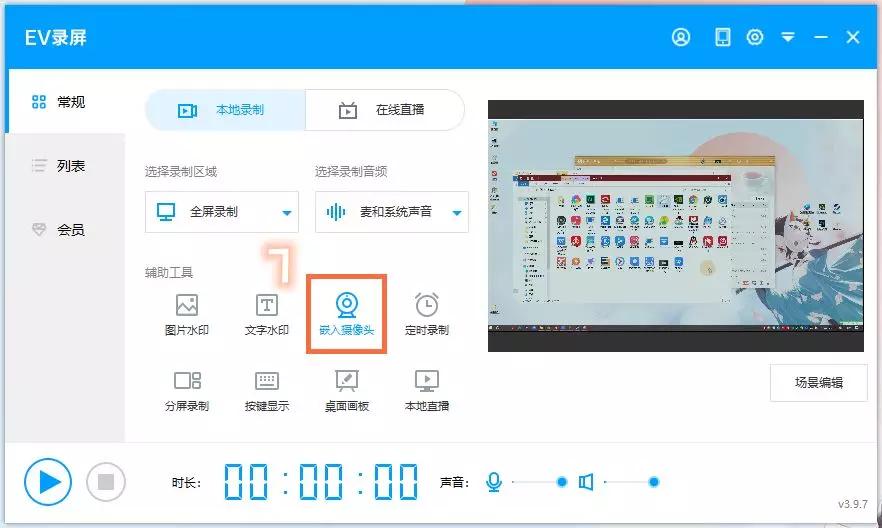Click the screen preview thumbnail
Viewport: 882px width, 528px height.
pos(676,226)
